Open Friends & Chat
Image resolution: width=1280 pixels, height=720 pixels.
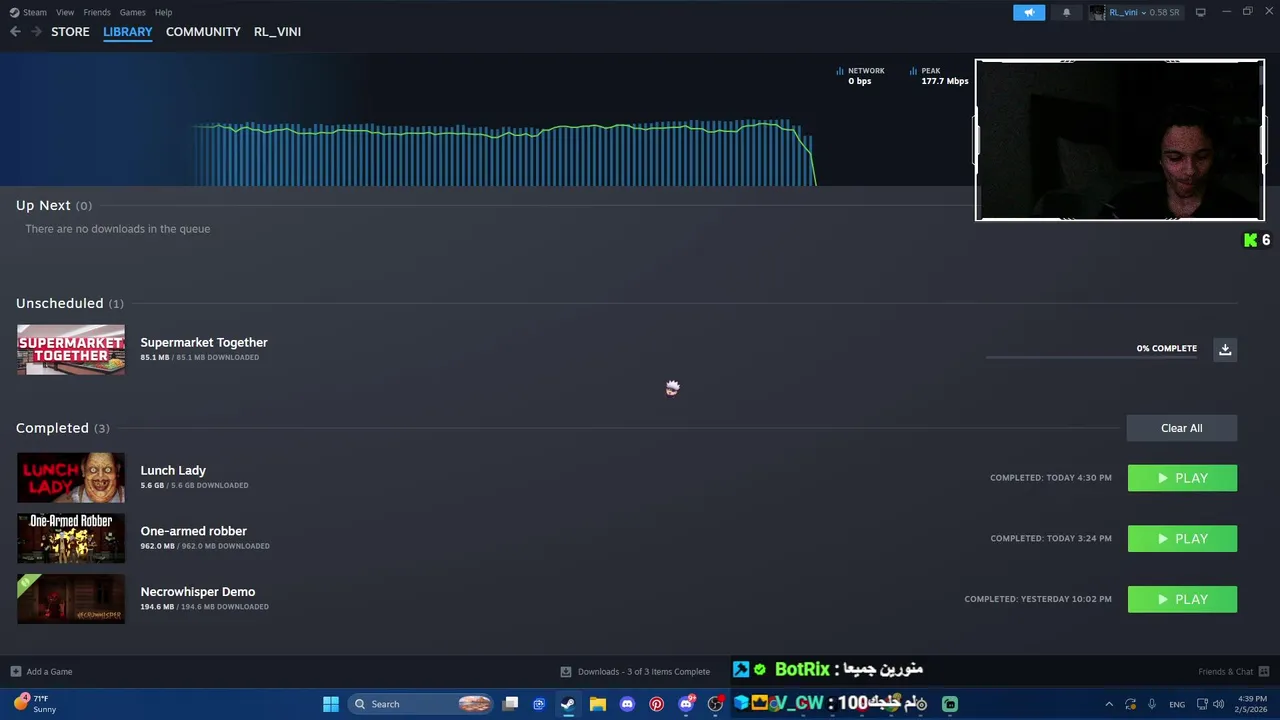coord(1234,672)
